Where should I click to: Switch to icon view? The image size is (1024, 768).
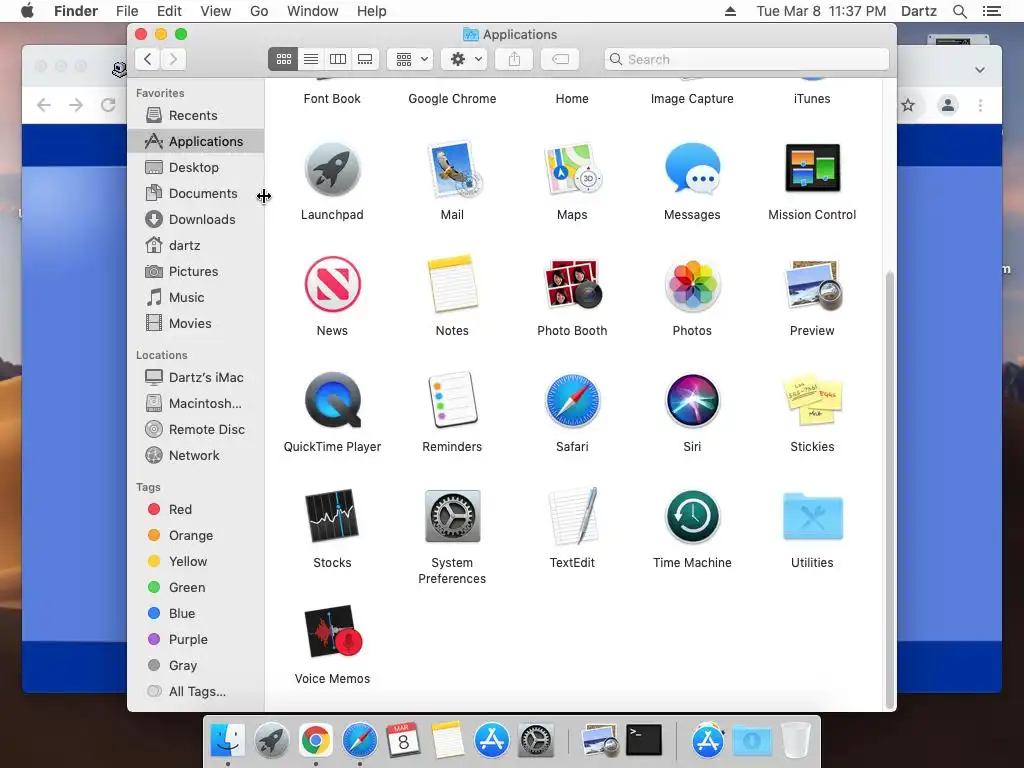click(x=283, y=59)
